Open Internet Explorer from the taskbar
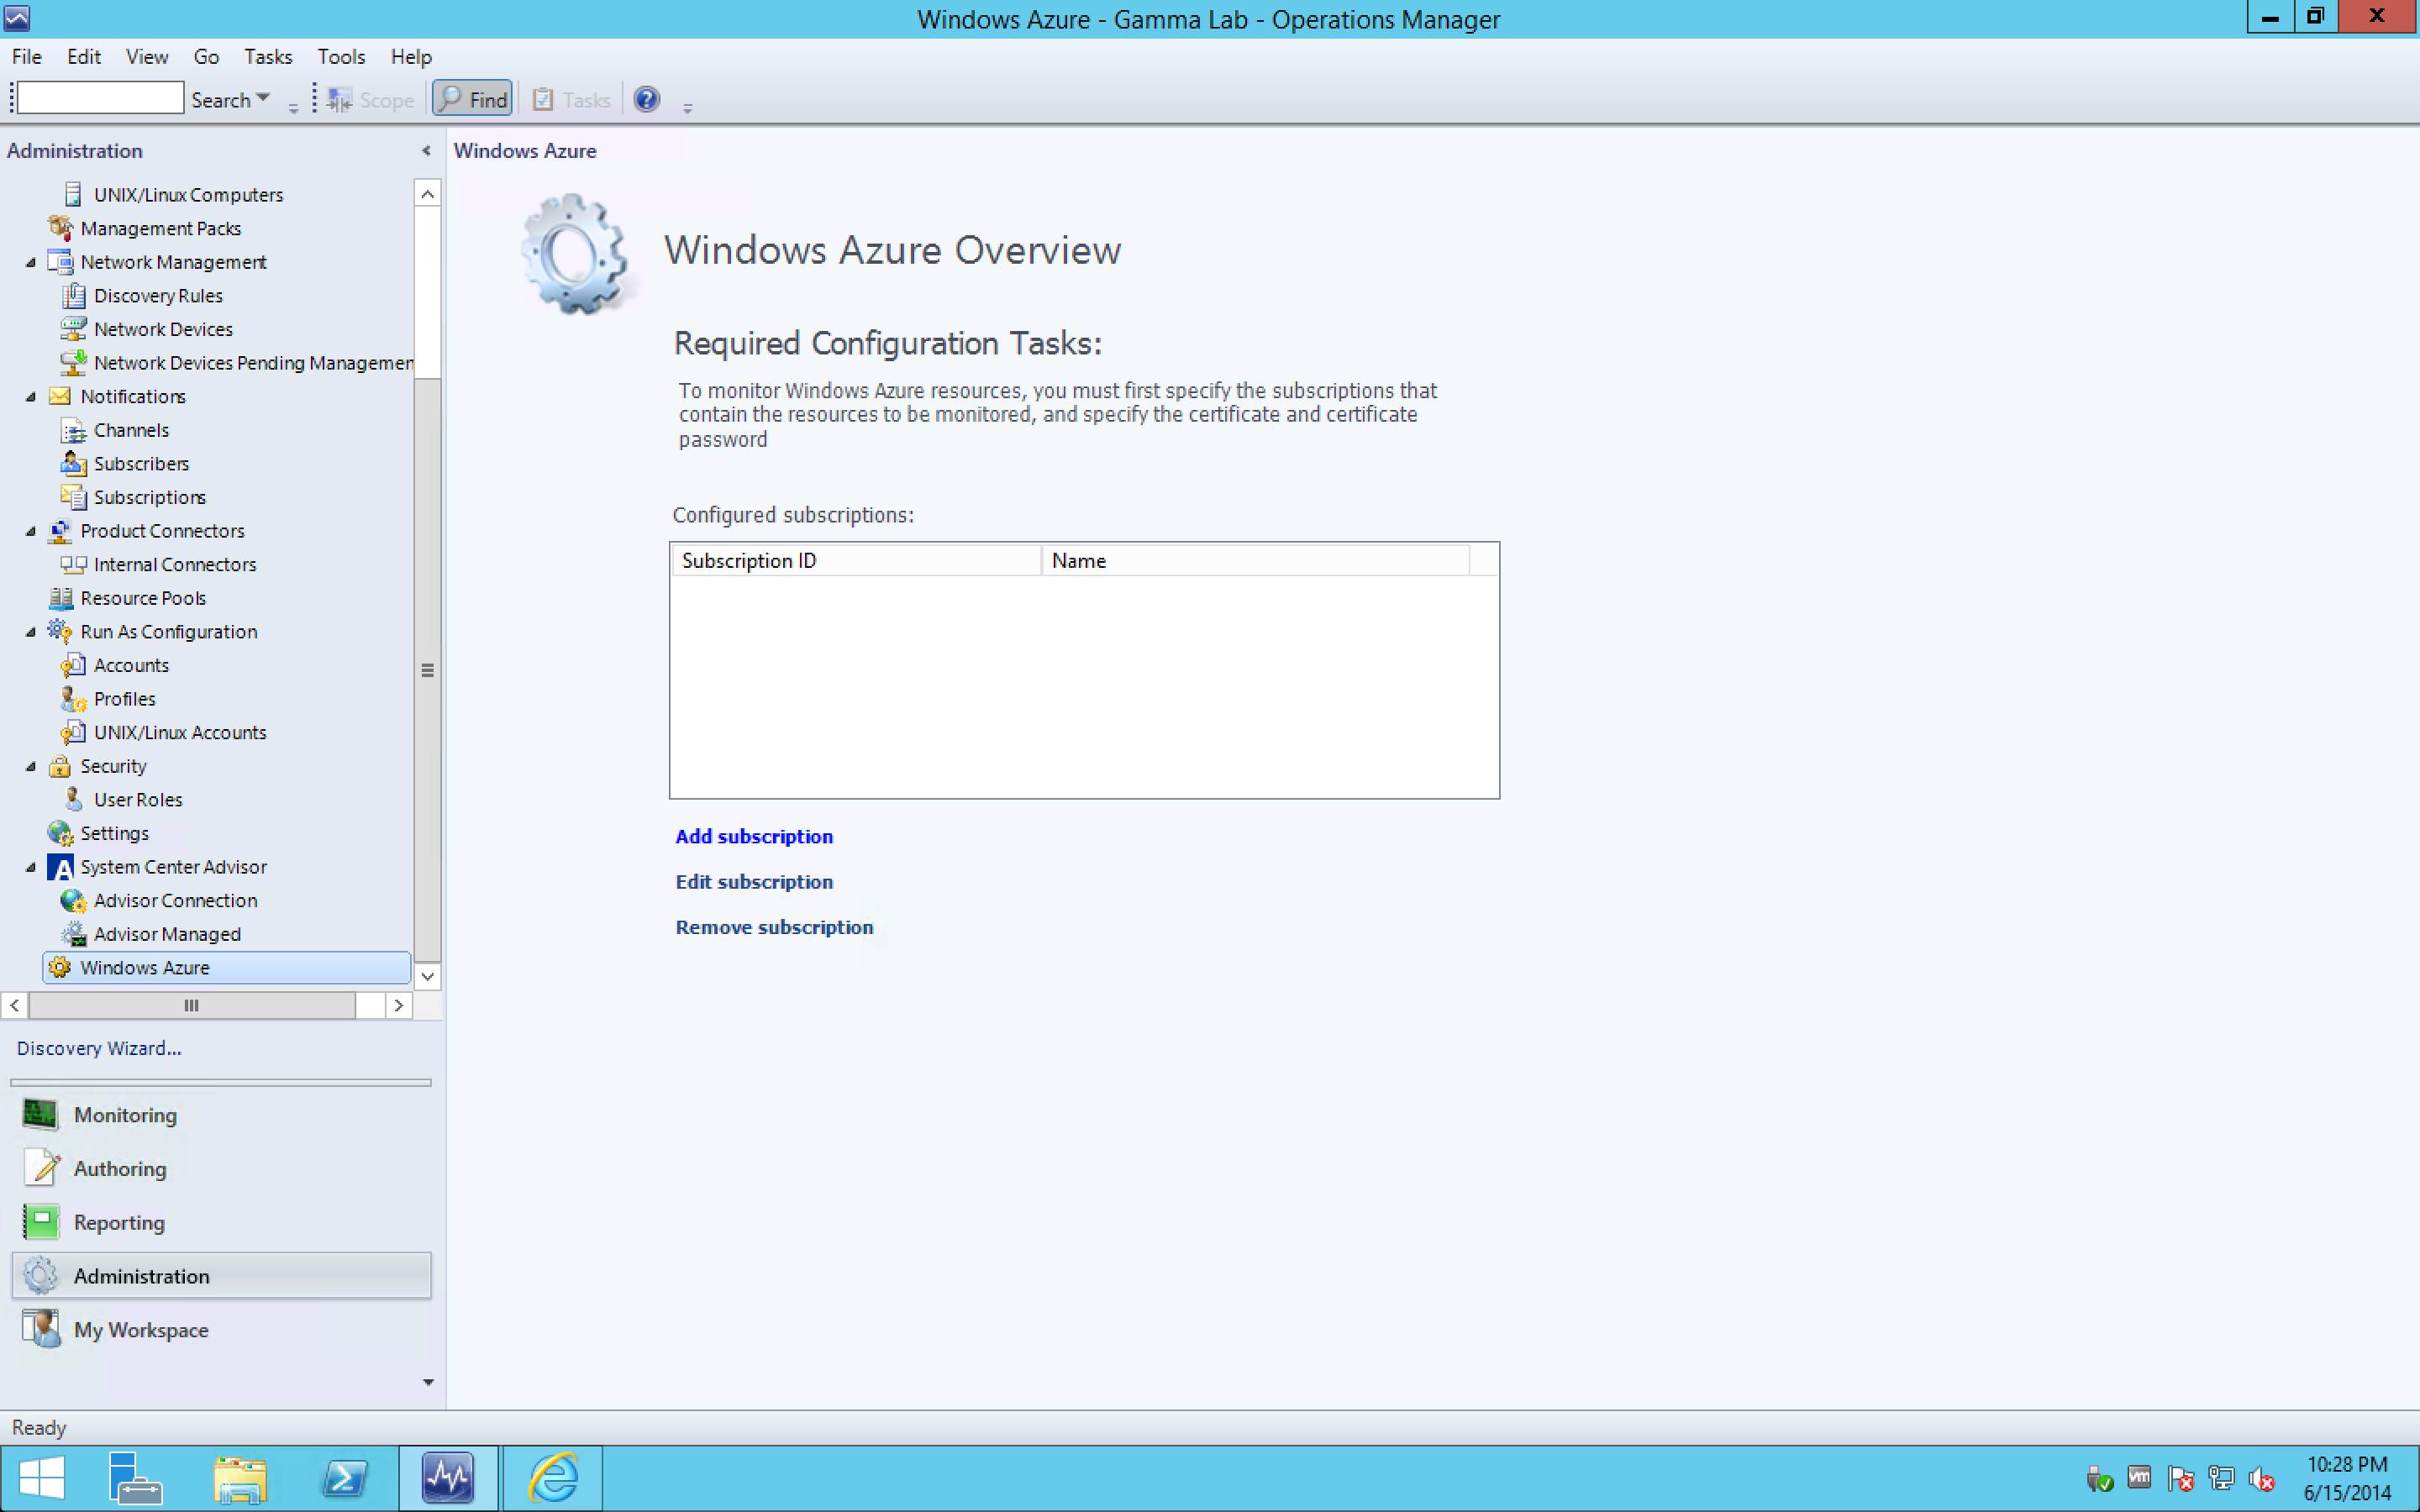Viewport: 2420px width, 1512px height. [552, 1477]
